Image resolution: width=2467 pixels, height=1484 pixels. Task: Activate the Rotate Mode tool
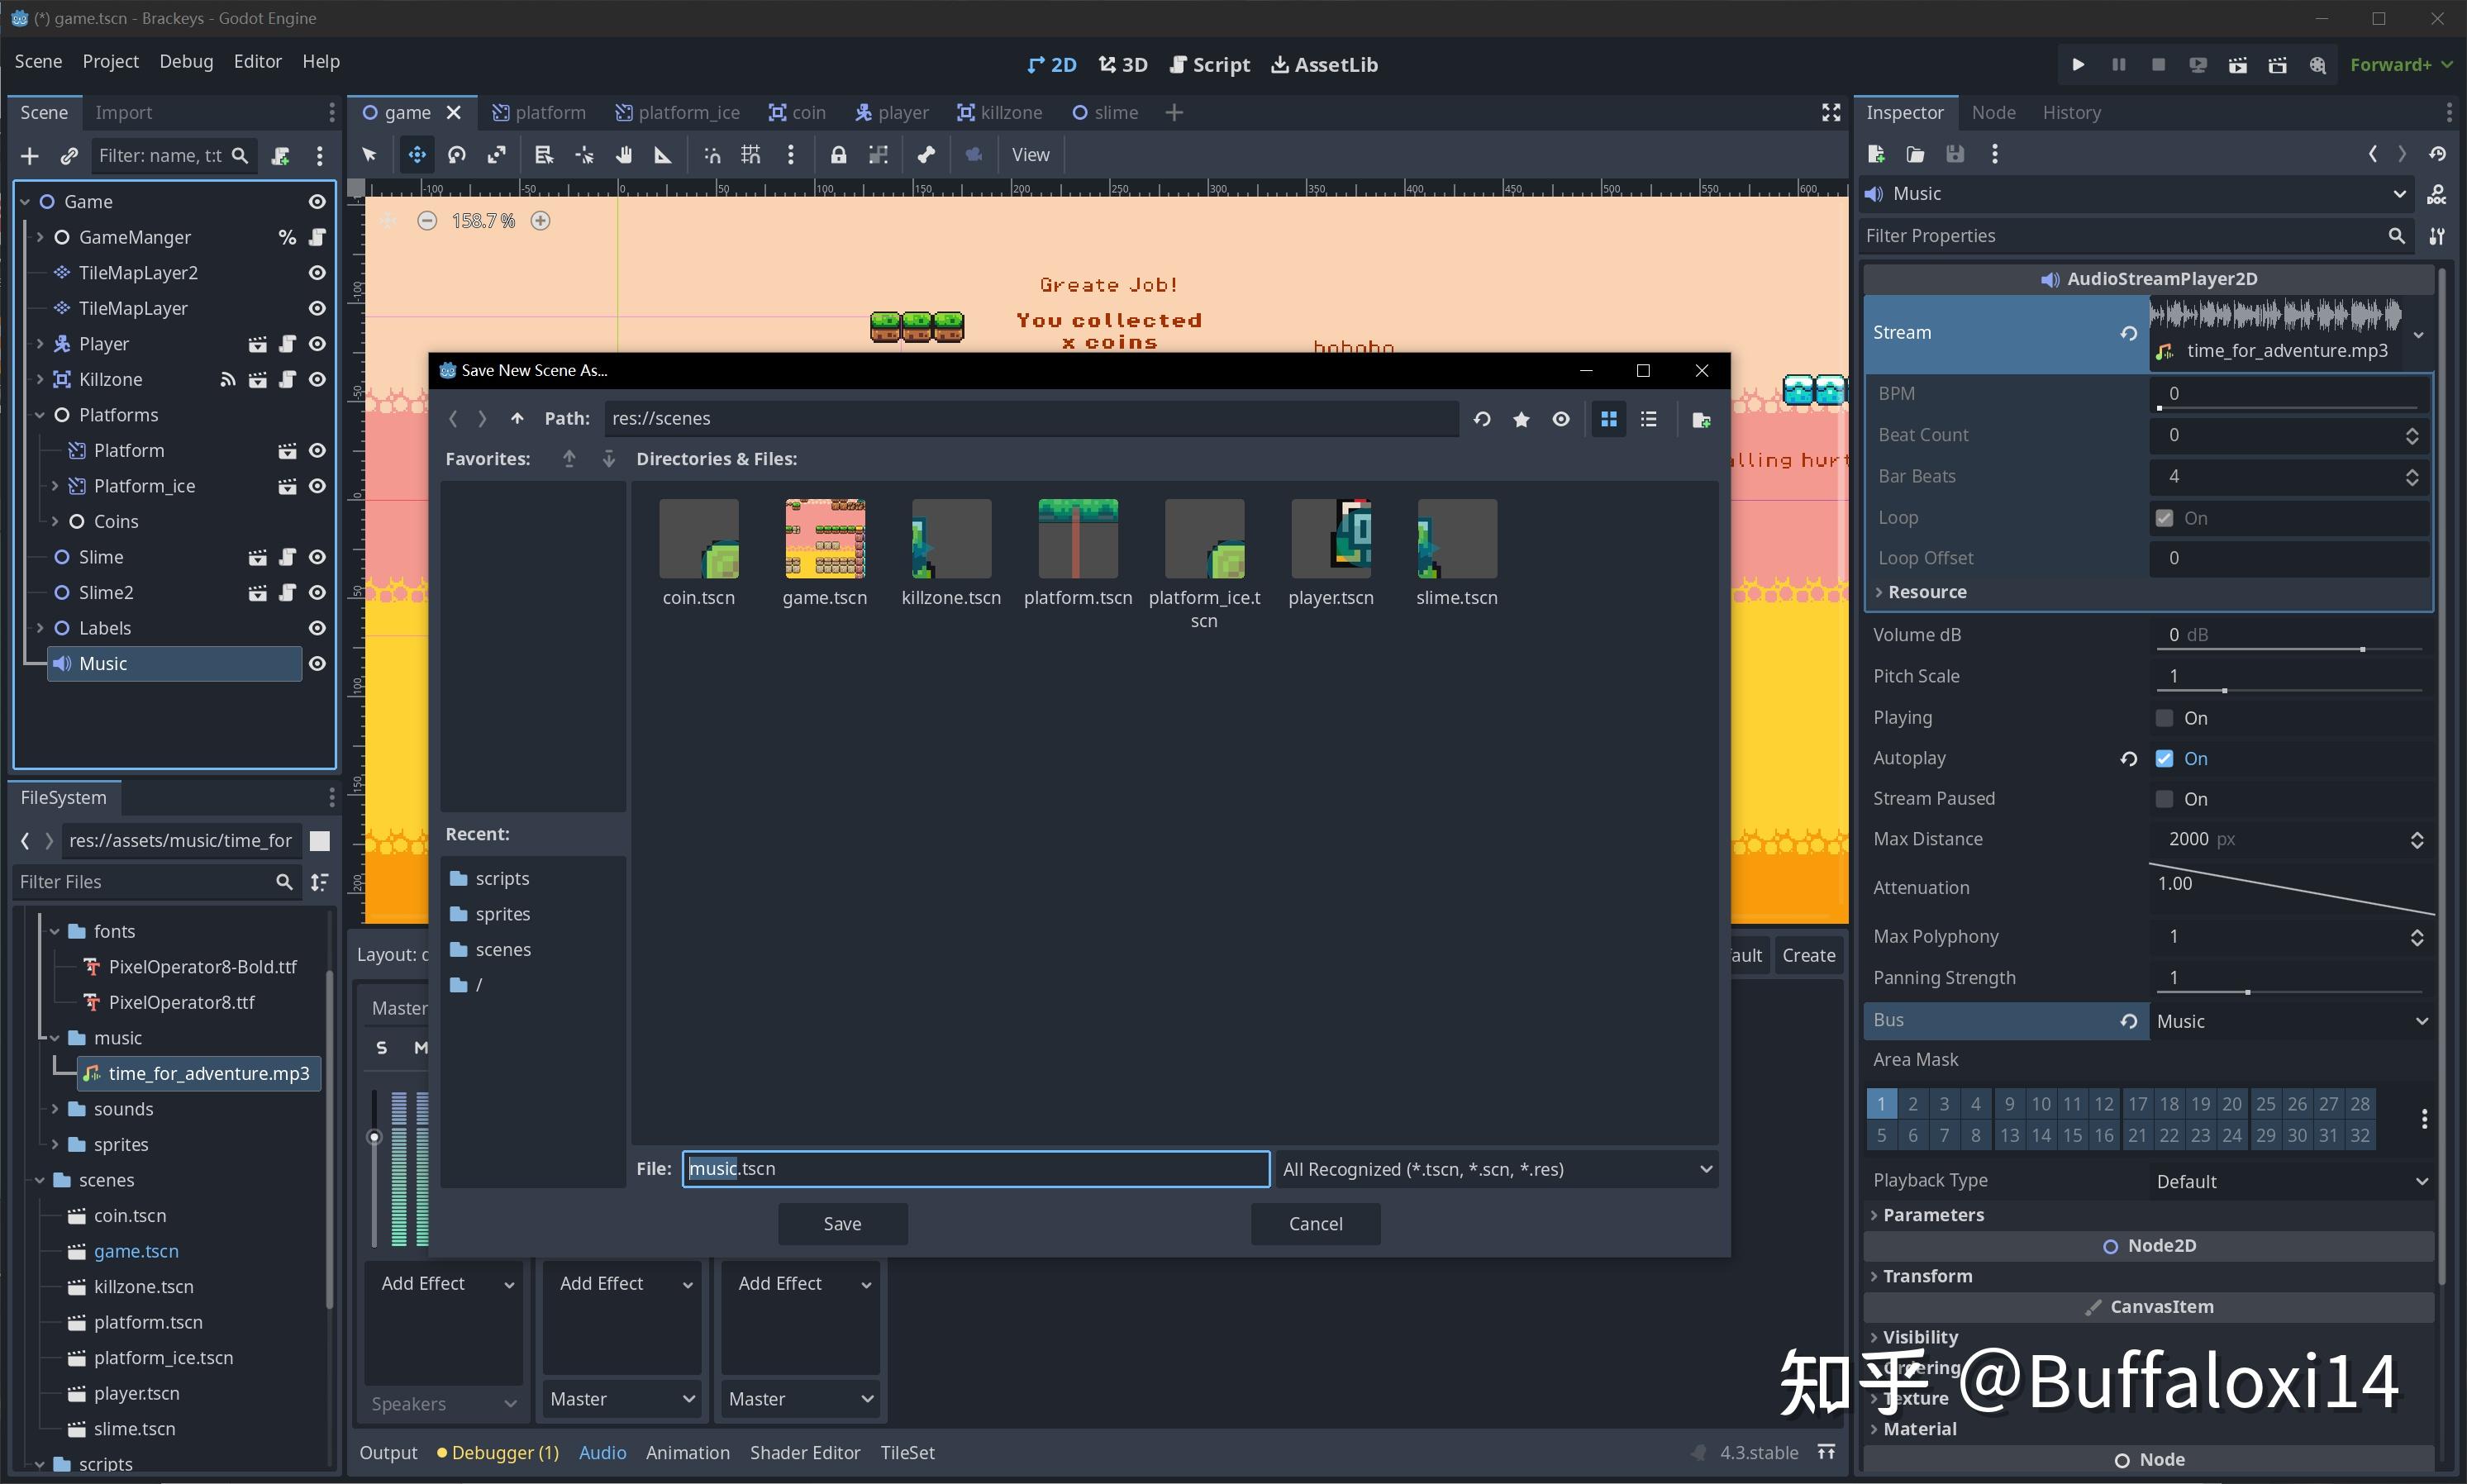[457, 155]
